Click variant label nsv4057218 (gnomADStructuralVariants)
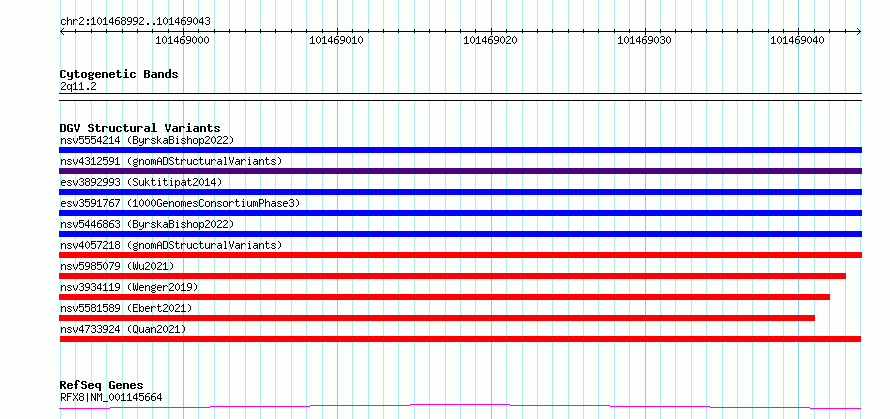Image resolution: width=890 pixels, height=419 pixels. (171, 245)
